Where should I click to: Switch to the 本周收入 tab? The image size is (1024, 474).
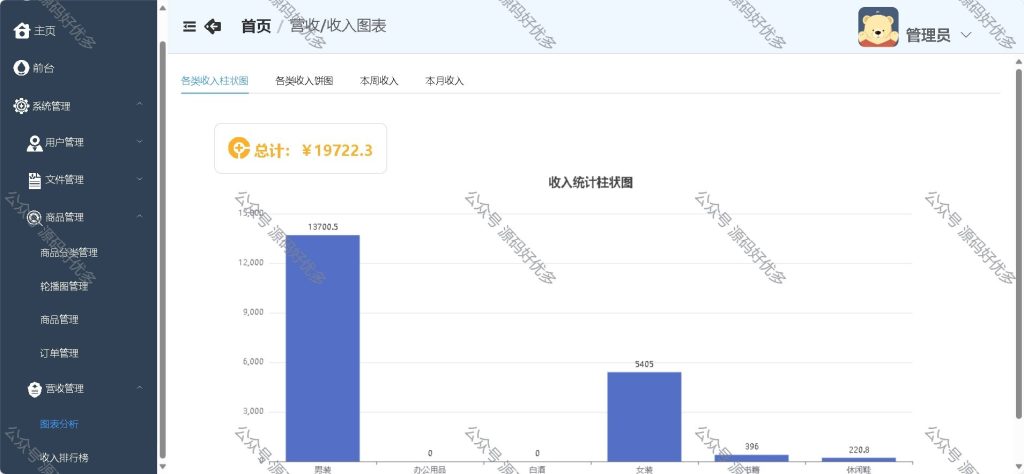(379, 81)
